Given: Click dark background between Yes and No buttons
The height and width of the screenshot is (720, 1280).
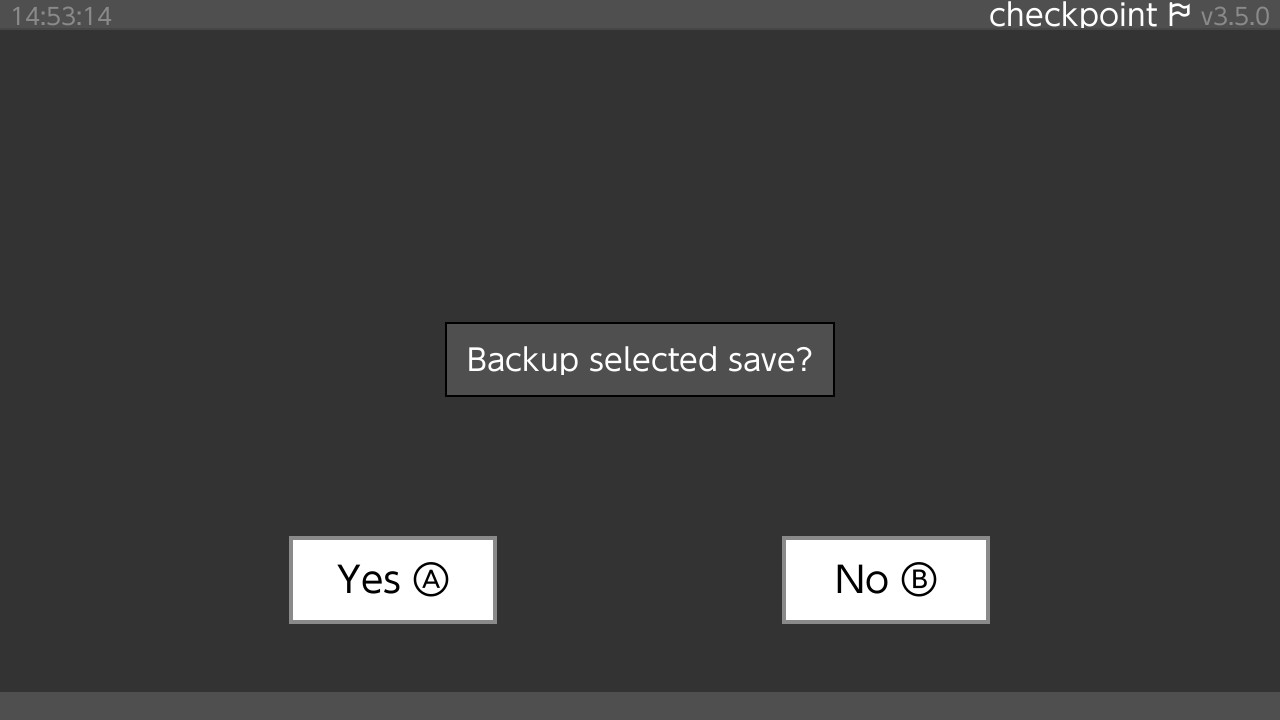Looking at the screenshot, I should click(x=640, y=580).
